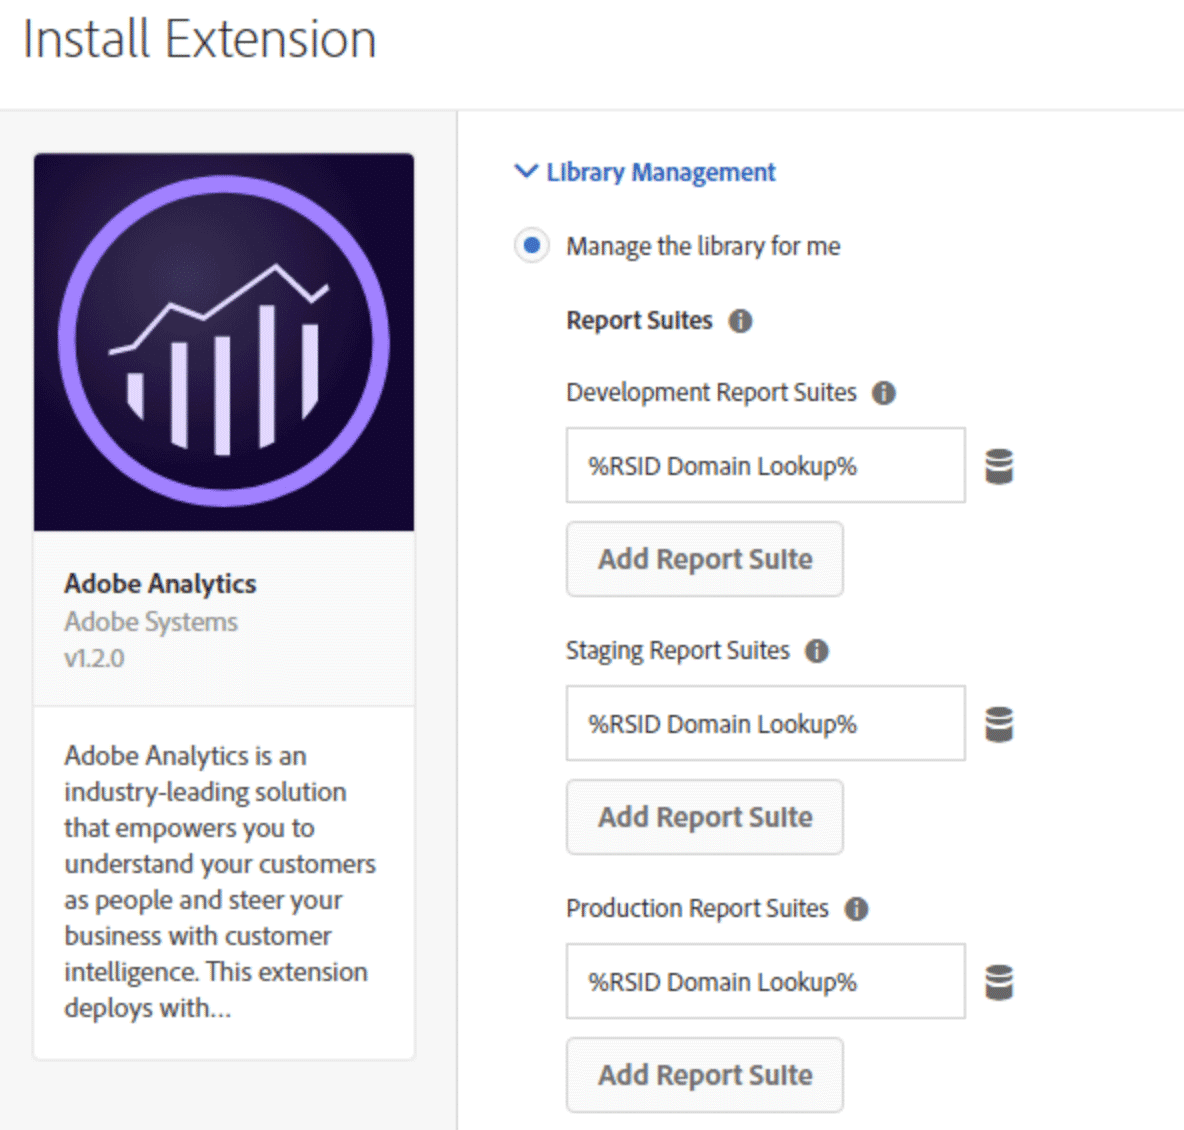Focus the Staging Report Suites input field
Viewport: 1184px width, 1130px height.
(766, 723)
